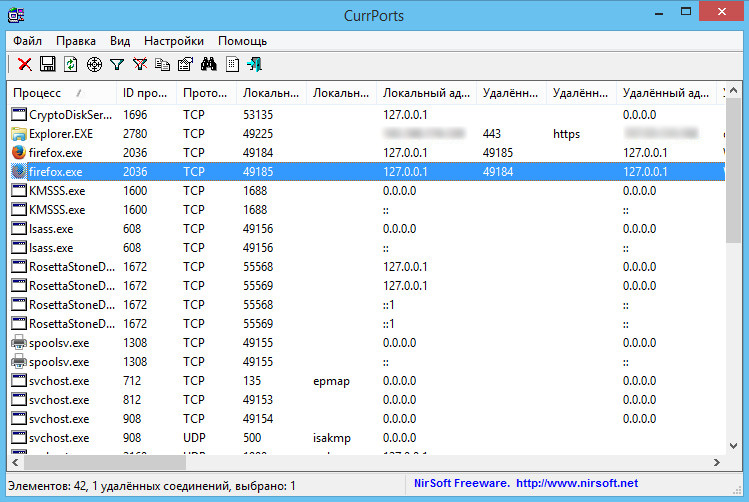Open the display filters funnel icon
The image size is (749, 502).
[117, 64]
